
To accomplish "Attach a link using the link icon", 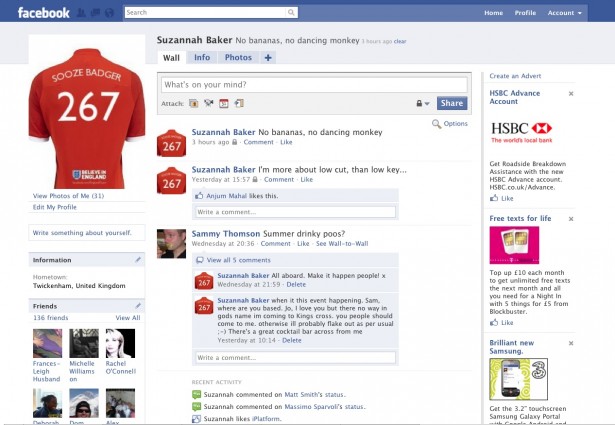I will click(x=239, y=103).
